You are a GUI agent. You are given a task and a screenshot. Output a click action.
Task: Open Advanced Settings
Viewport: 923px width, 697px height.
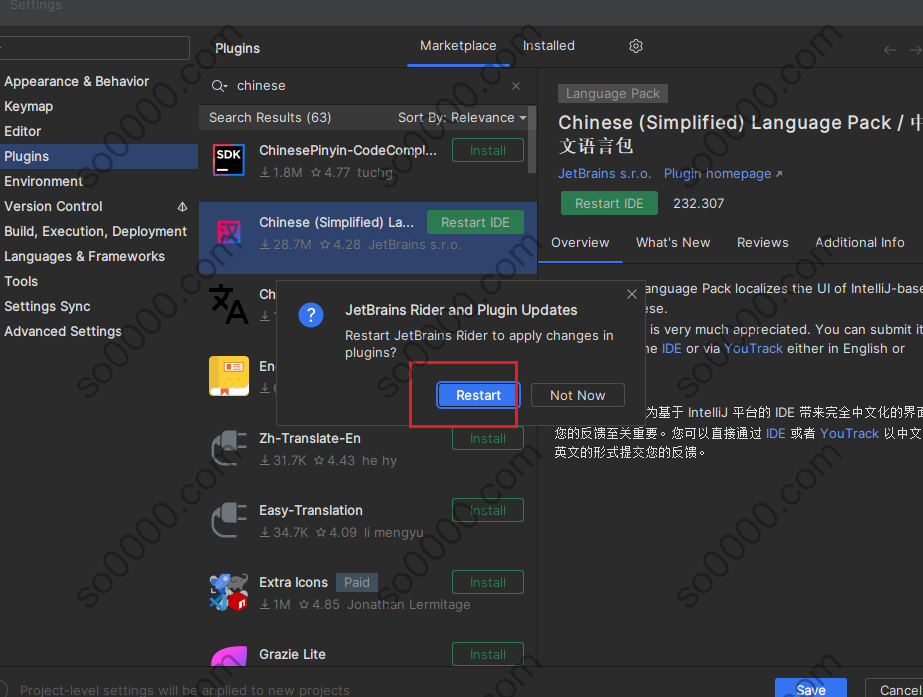click(62, 331)
